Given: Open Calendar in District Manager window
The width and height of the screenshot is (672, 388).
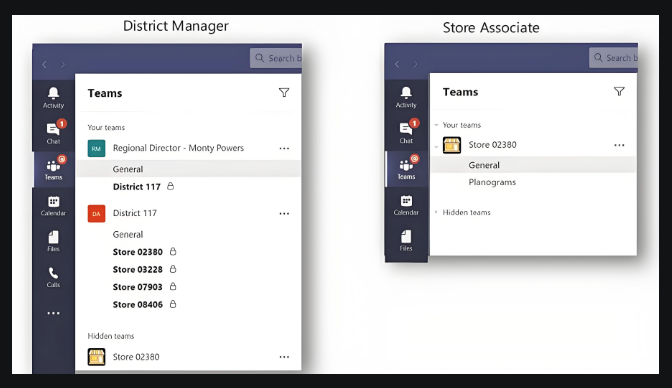Looking at the screenshot, I should pos(53,205).
